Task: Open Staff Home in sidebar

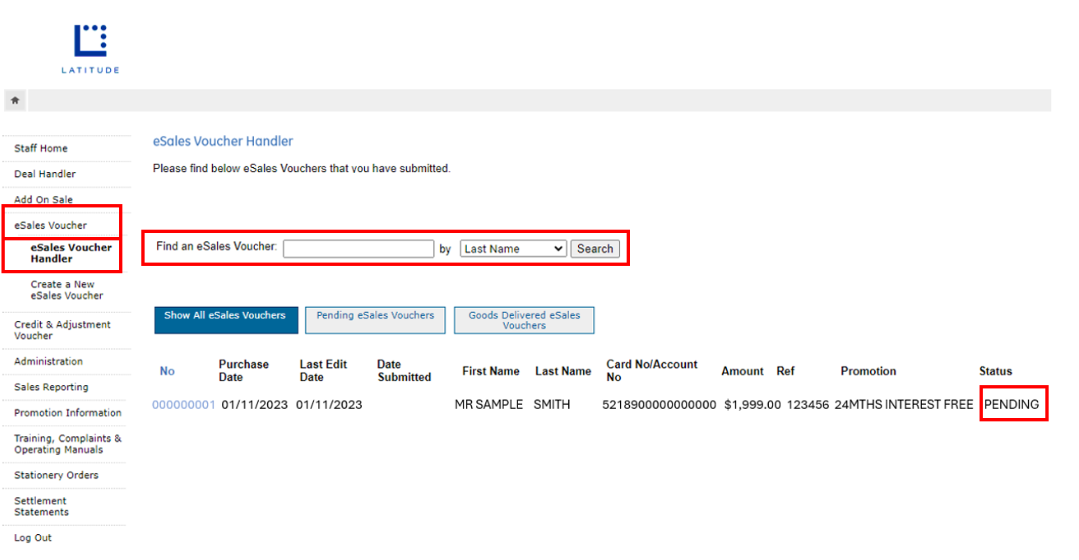Action: click(41, 148)
